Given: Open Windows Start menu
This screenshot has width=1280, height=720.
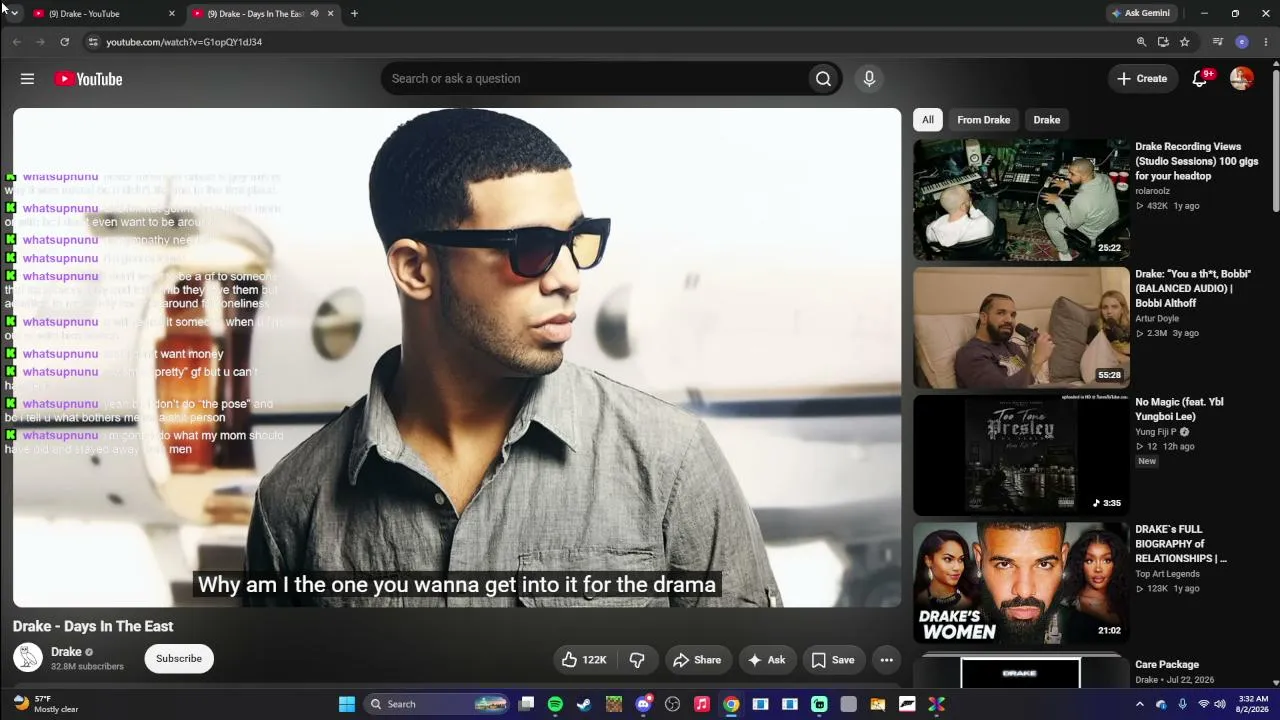Looking at the screenshot, I should (346, 704).
